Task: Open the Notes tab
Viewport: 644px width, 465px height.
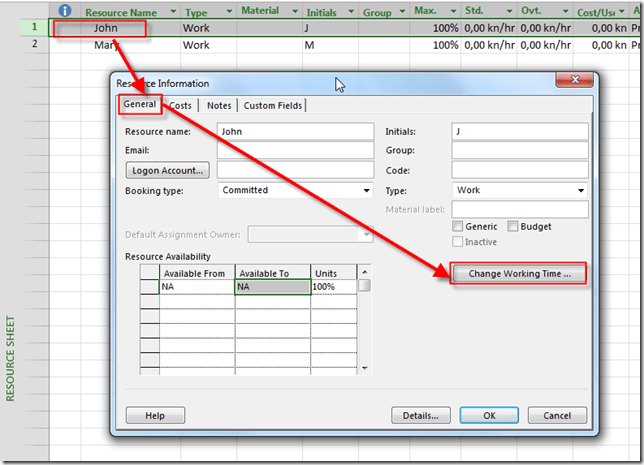Action: pos(218,105)
